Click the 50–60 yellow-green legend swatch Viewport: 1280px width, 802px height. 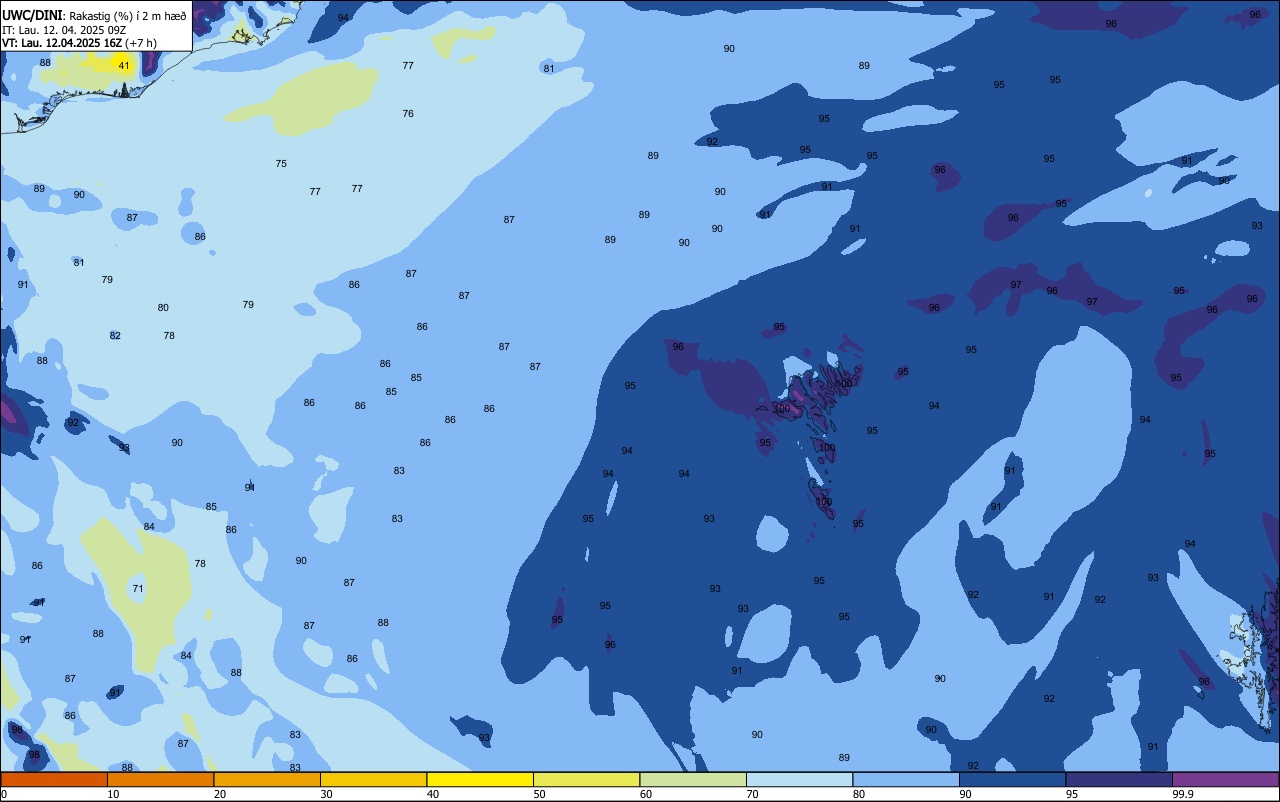point(586,779)
